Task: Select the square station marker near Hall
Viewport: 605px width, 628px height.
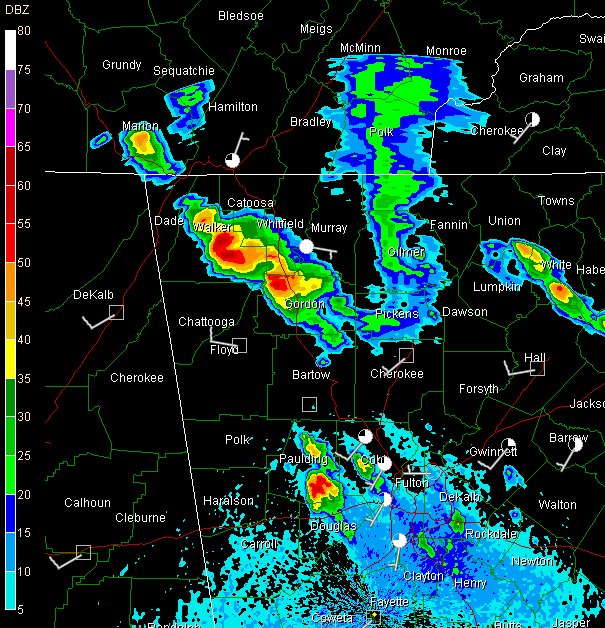Action: tap(537, 368)
